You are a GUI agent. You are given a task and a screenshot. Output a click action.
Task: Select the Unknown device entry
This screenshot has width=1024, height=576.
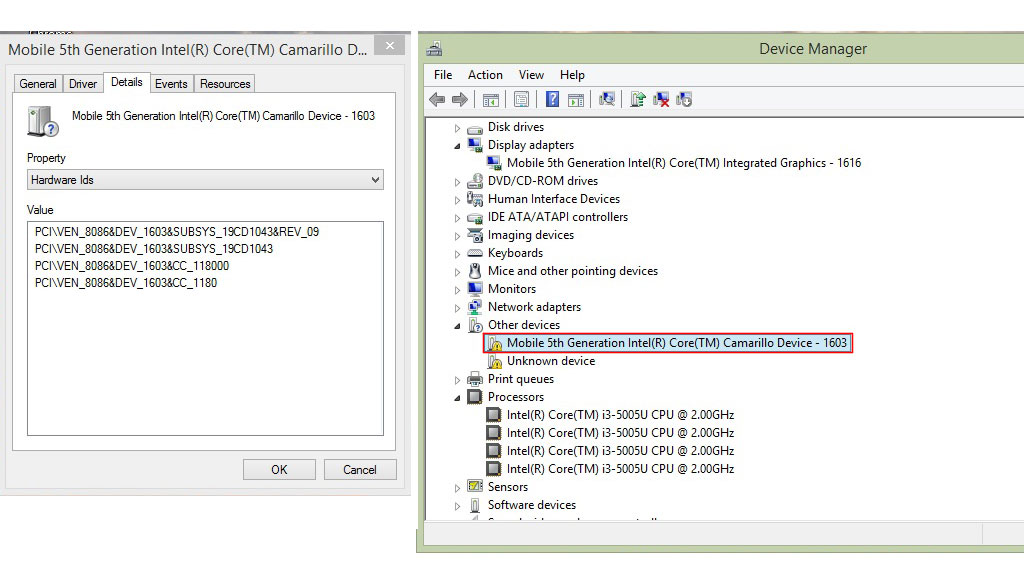coord(551,361)
